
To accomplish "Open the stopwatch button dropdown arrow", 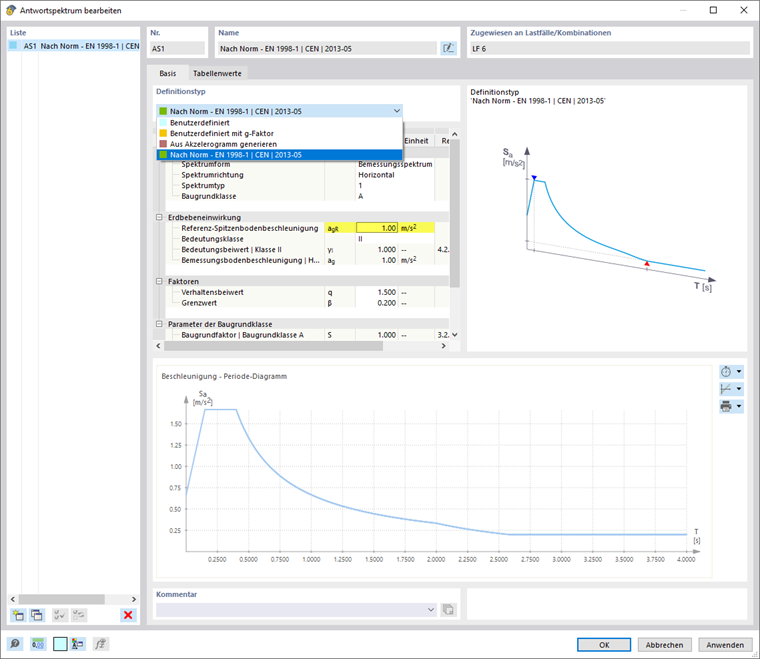I will [739, 372].
